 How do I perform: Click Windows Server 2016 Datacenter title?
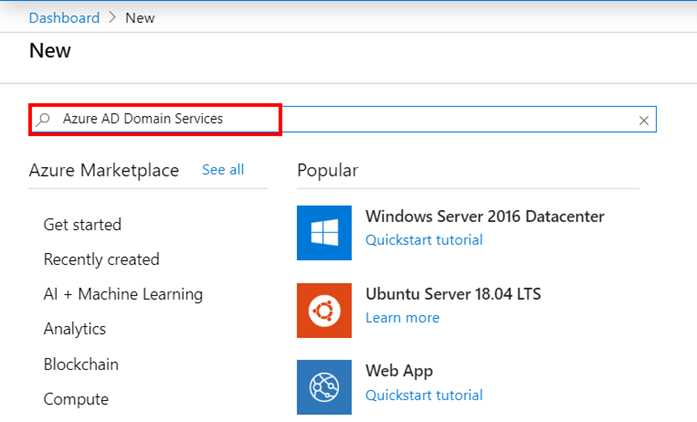[x=485, y=217]
